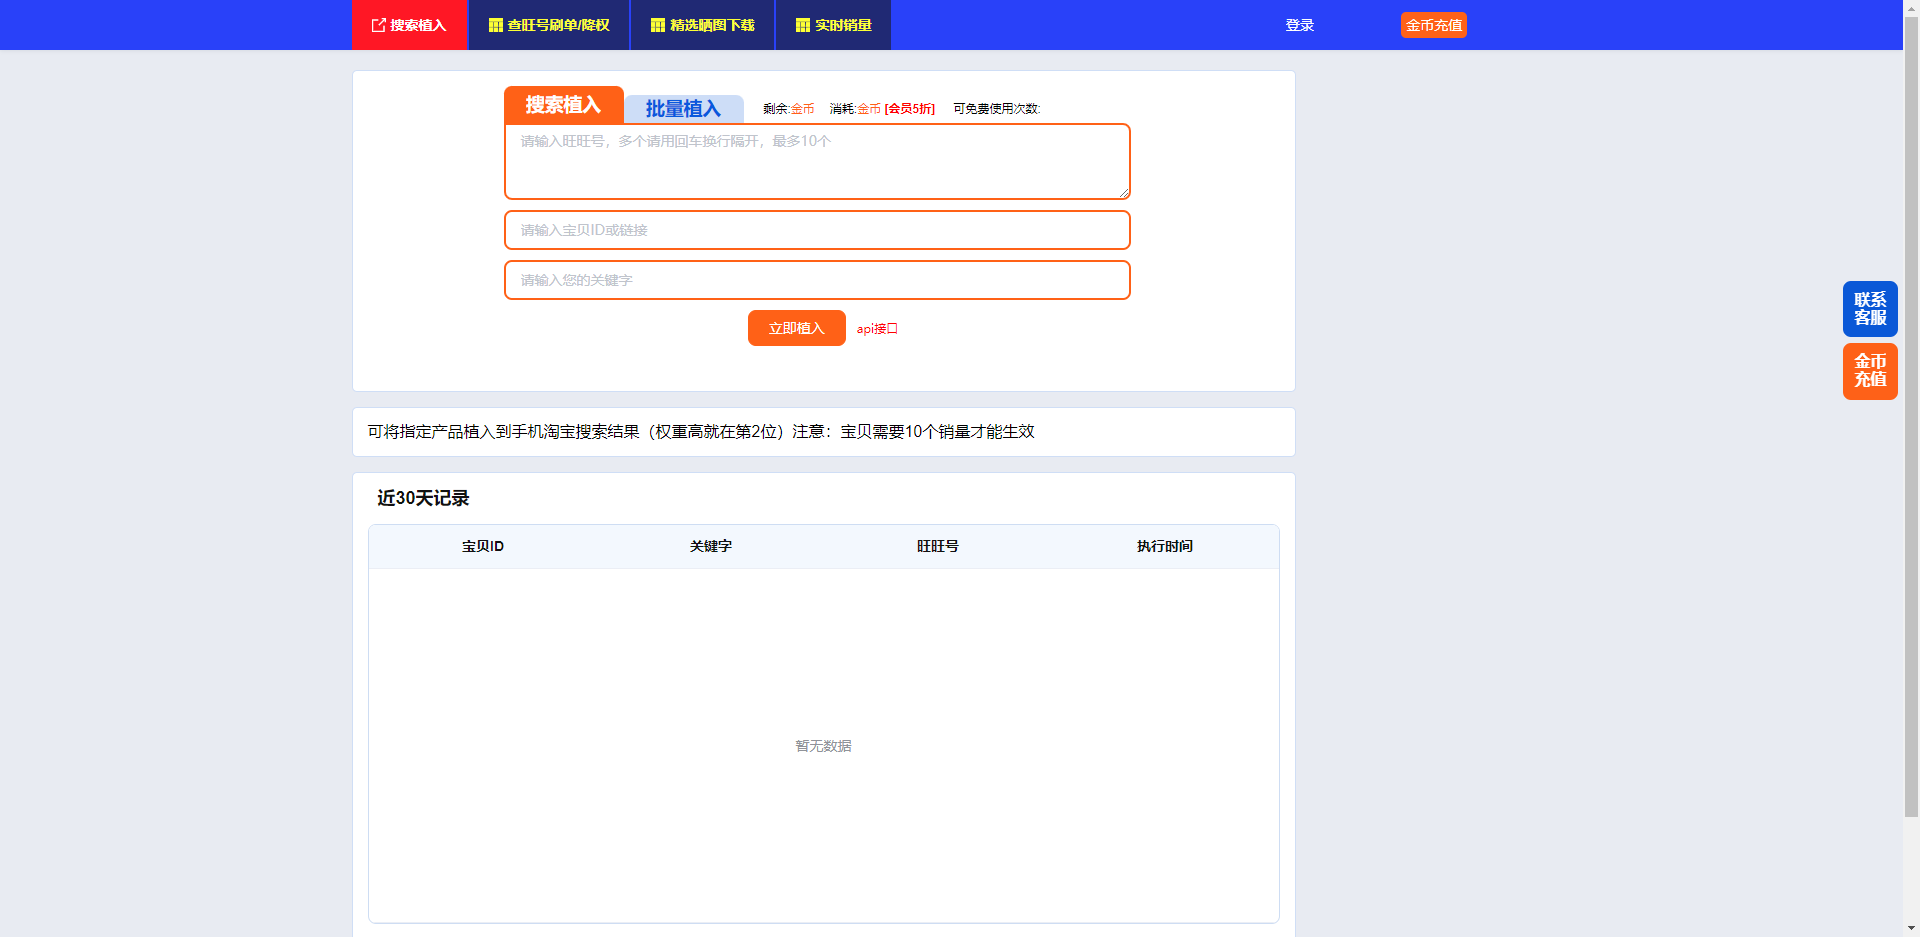1920x937 pixels.
Task: Click the floating orange 金币充值 side button
Action: pyautogui.click(x=1870, y=371)
